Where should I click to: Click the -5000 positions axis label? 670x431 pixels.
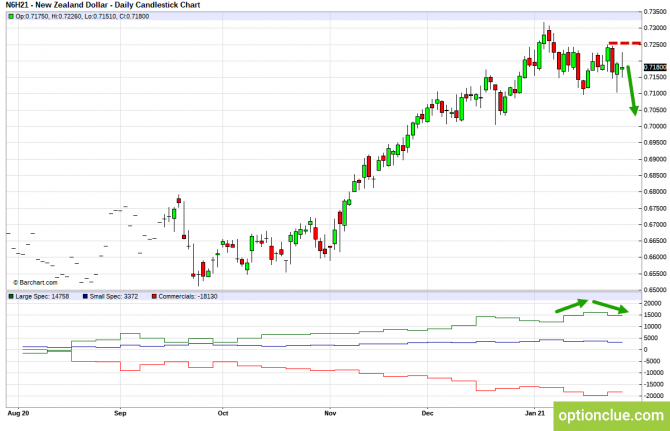coord(652,361)
